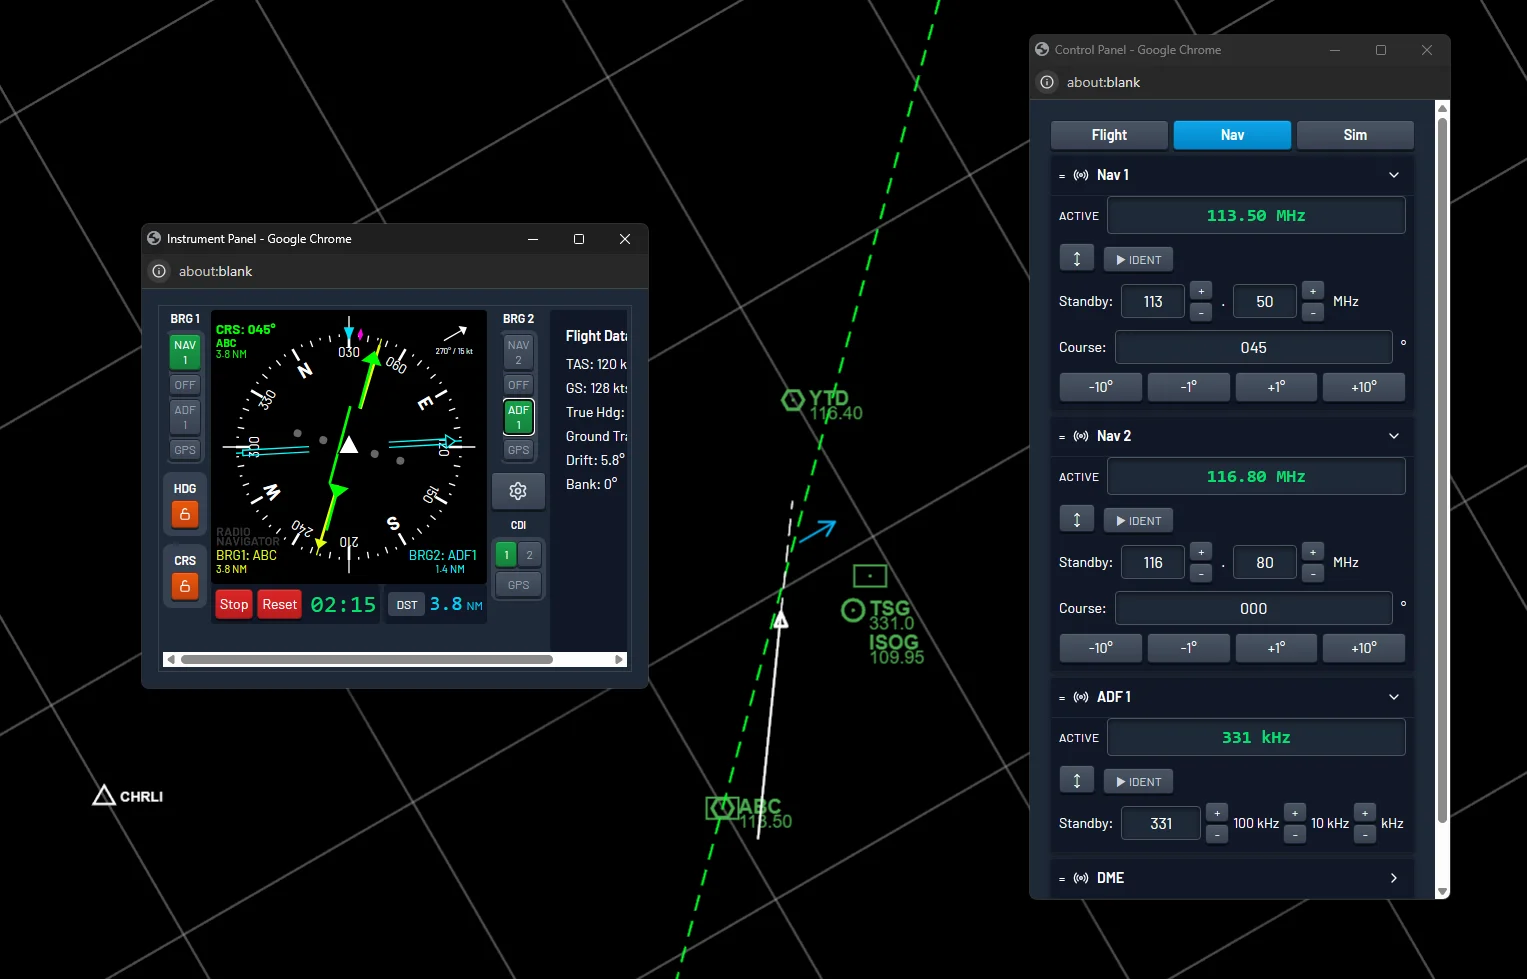Swap Nav 2 active and standby frequencies
Screen dimensions: 1527x979
pos(1077,520)
